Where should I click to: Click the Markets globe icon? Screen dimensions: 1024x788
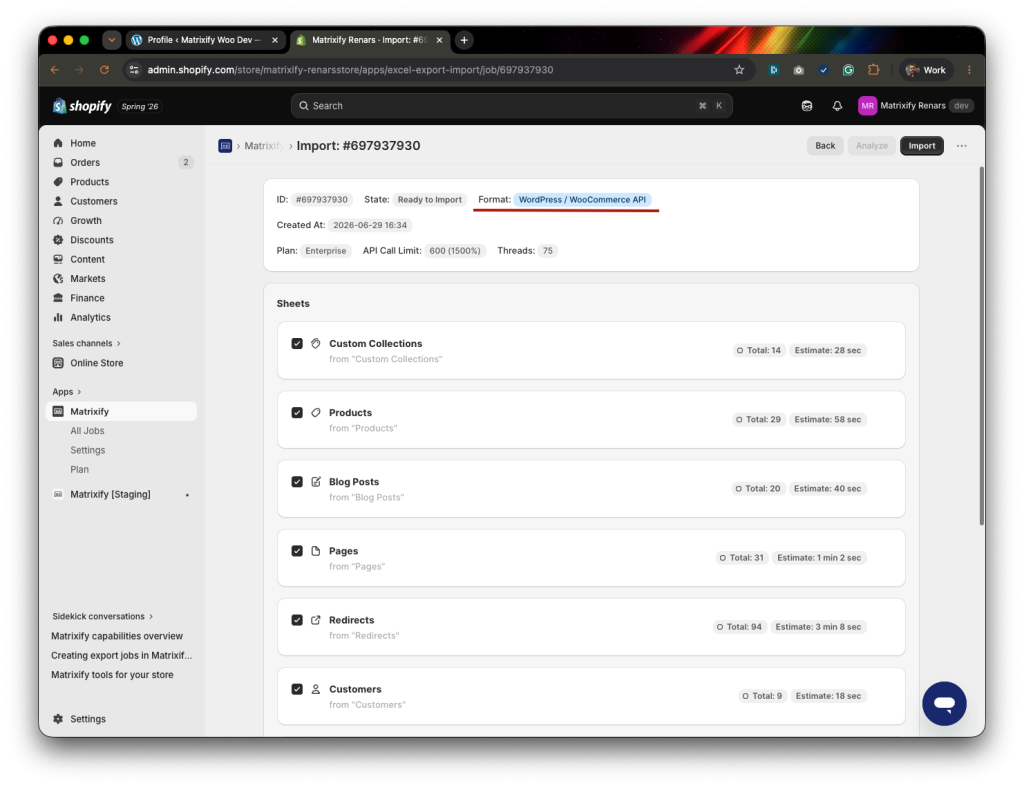point(58,279)
